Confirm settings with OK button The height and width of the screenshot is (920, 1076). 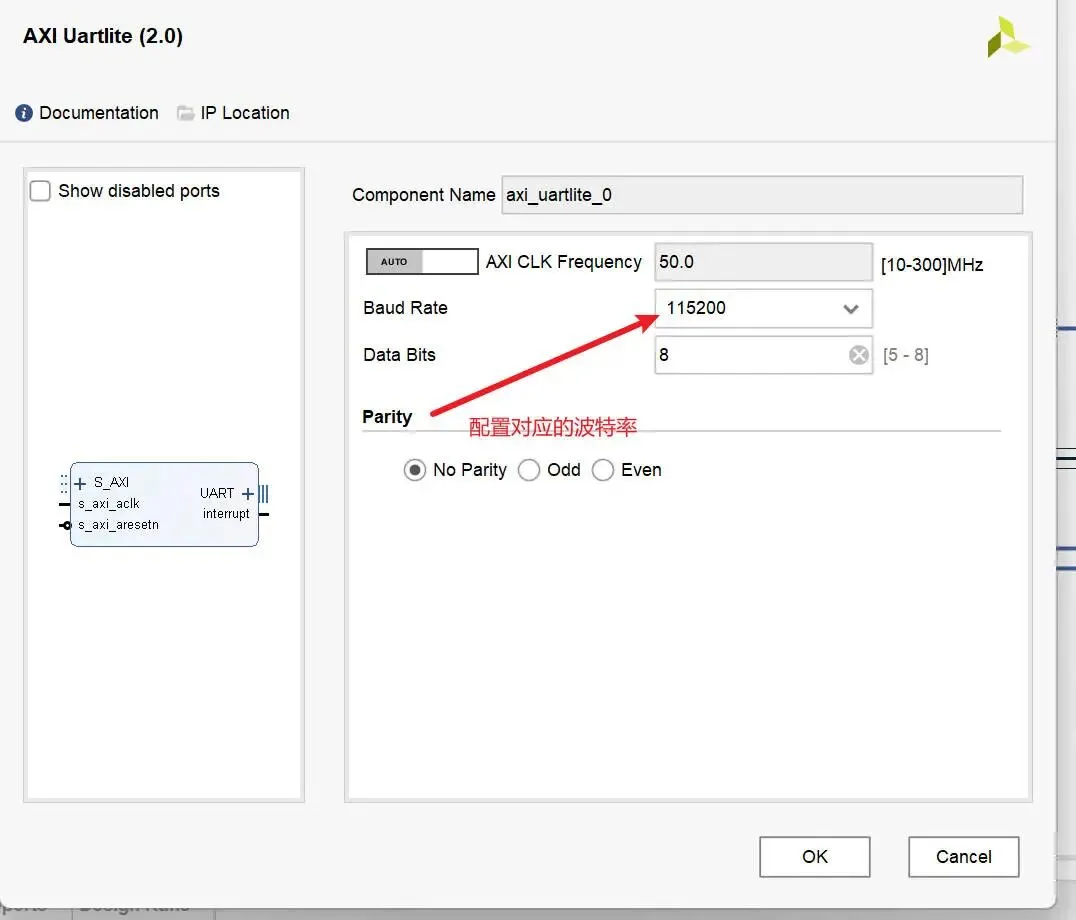click(x=815, y=857)
